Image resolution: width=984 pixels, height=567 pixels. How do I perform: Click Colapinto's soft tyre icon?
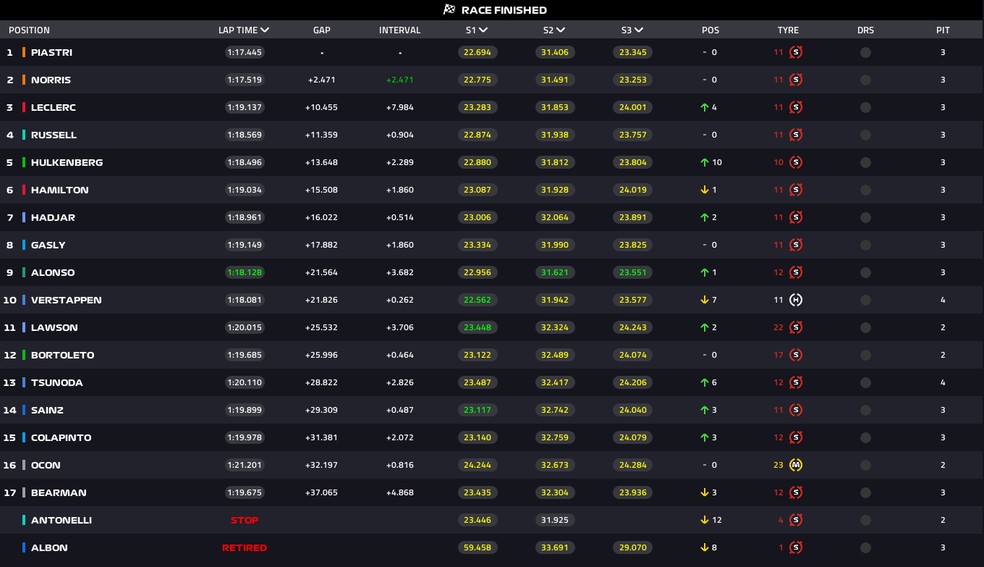click(796, 438)
